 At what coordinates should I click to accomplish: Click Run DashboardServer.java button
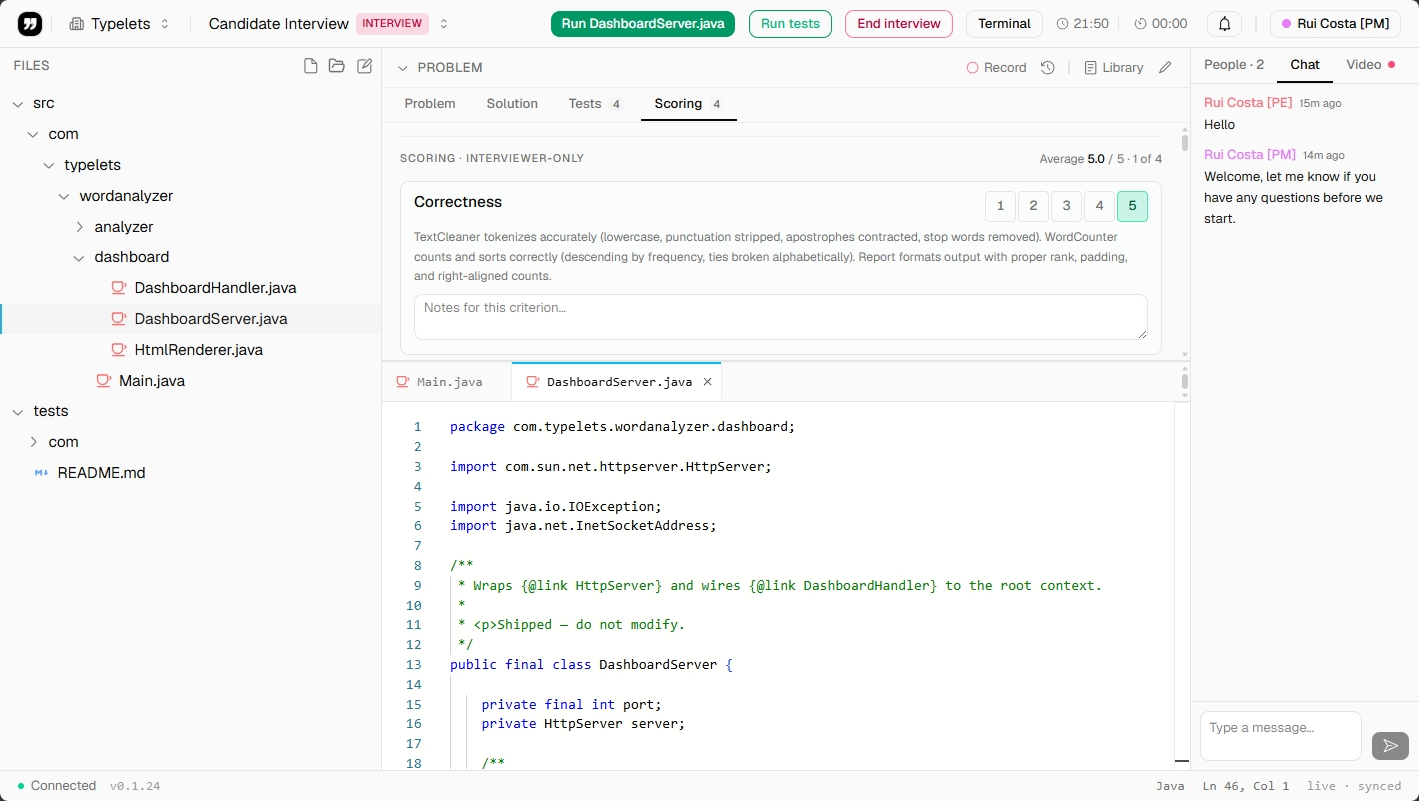click(643, 24)
